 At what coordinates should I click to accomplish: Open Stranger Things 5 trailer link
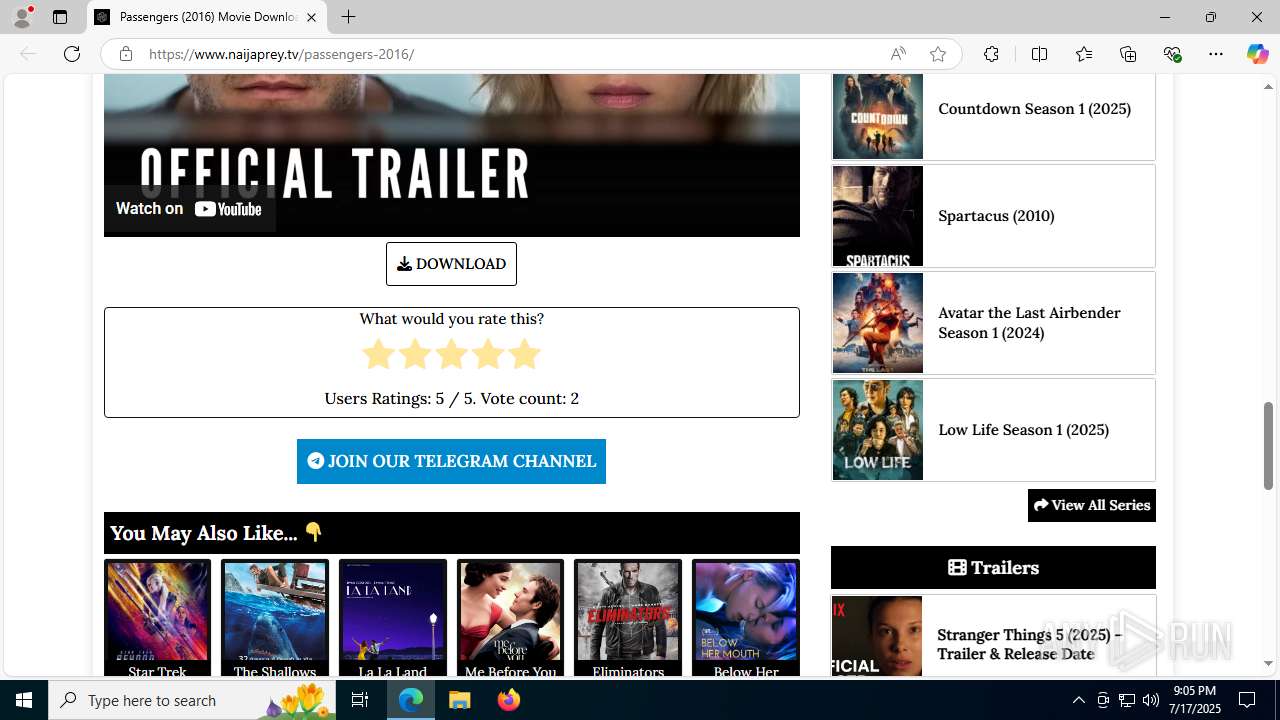click(1030, 644)
